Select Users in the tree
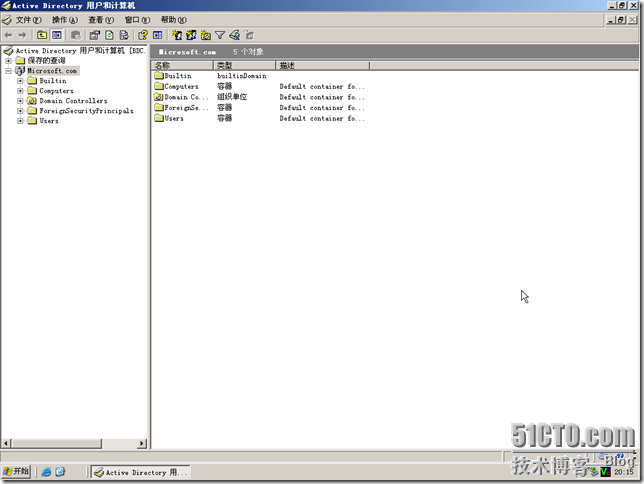 pyautogui.click(x=49, y=121)
